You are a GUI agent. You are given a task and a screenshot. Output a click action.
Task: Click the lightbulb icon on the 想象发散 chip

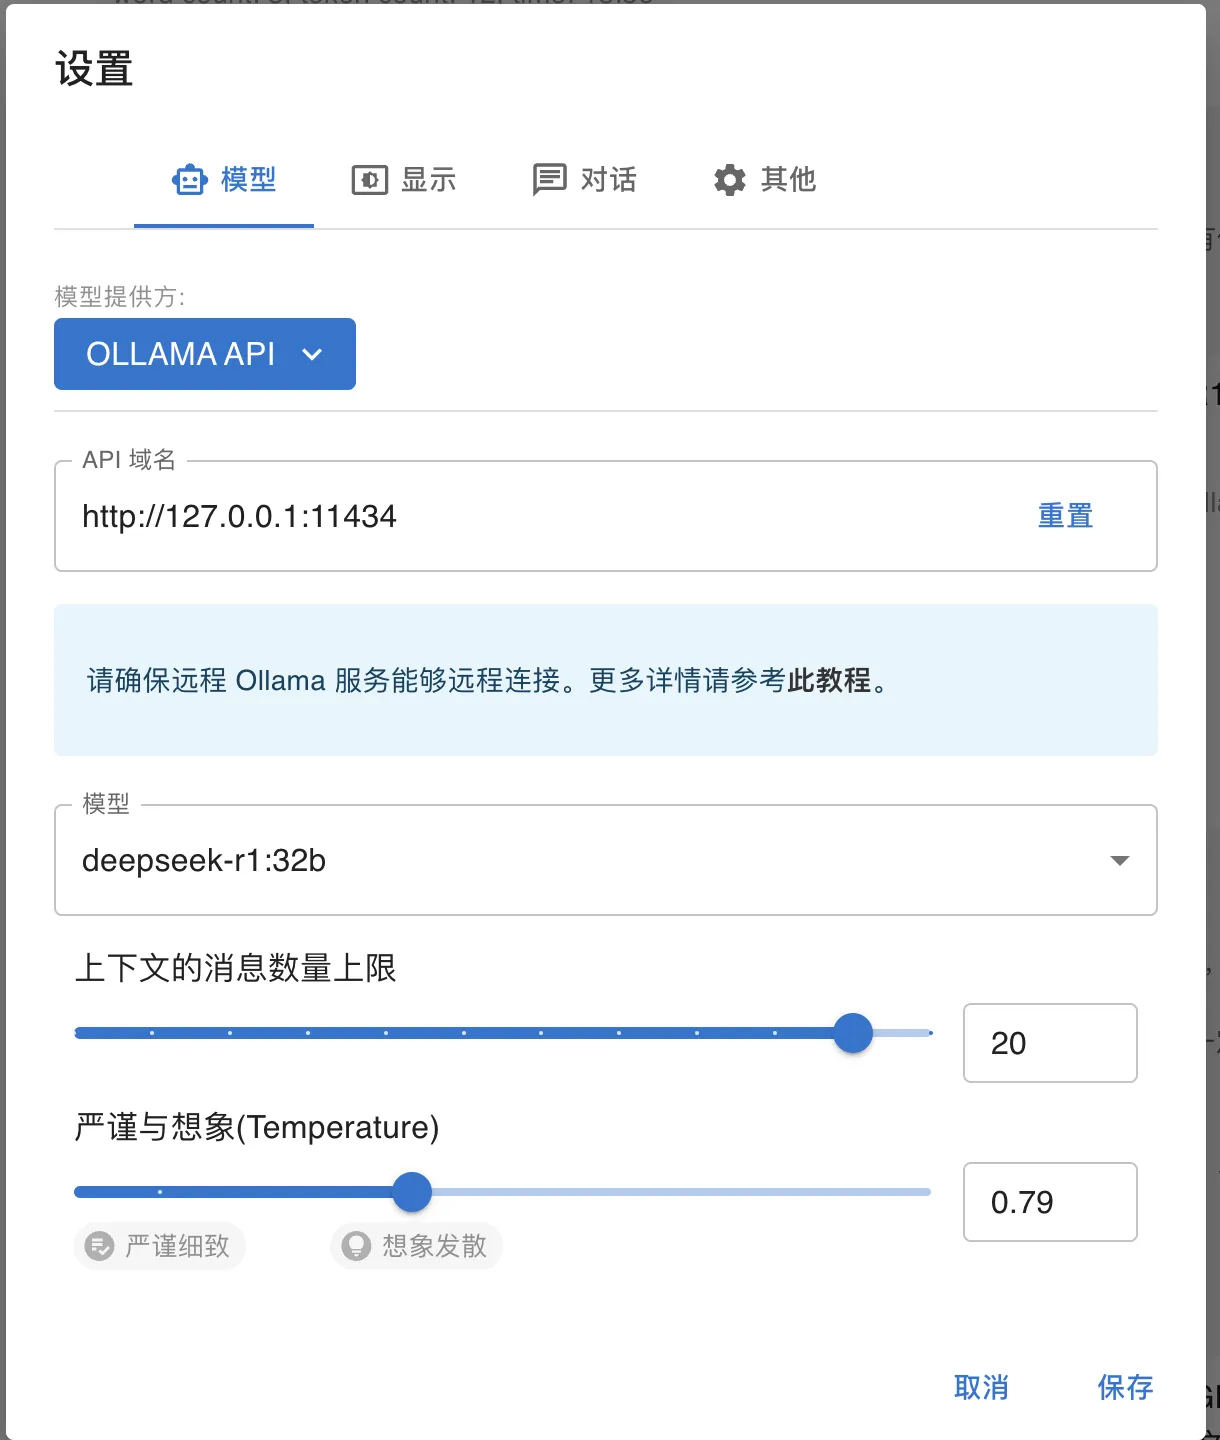click(x=356, y=1246)
